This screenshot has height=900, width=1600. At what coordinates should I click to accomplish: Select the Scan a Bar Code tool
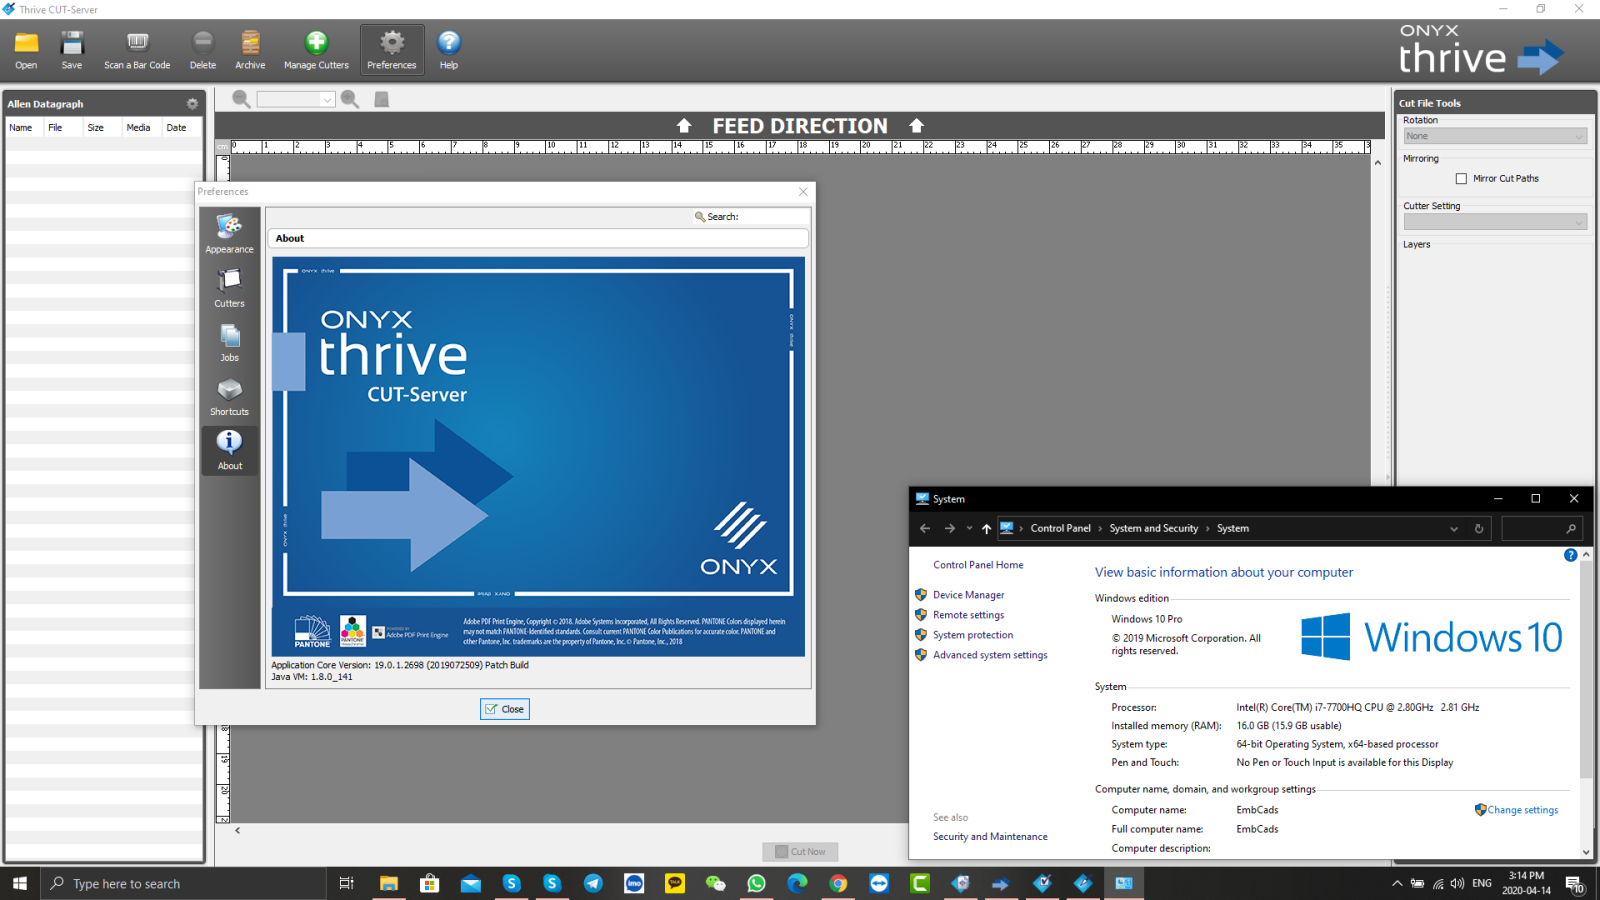point(136,48)
